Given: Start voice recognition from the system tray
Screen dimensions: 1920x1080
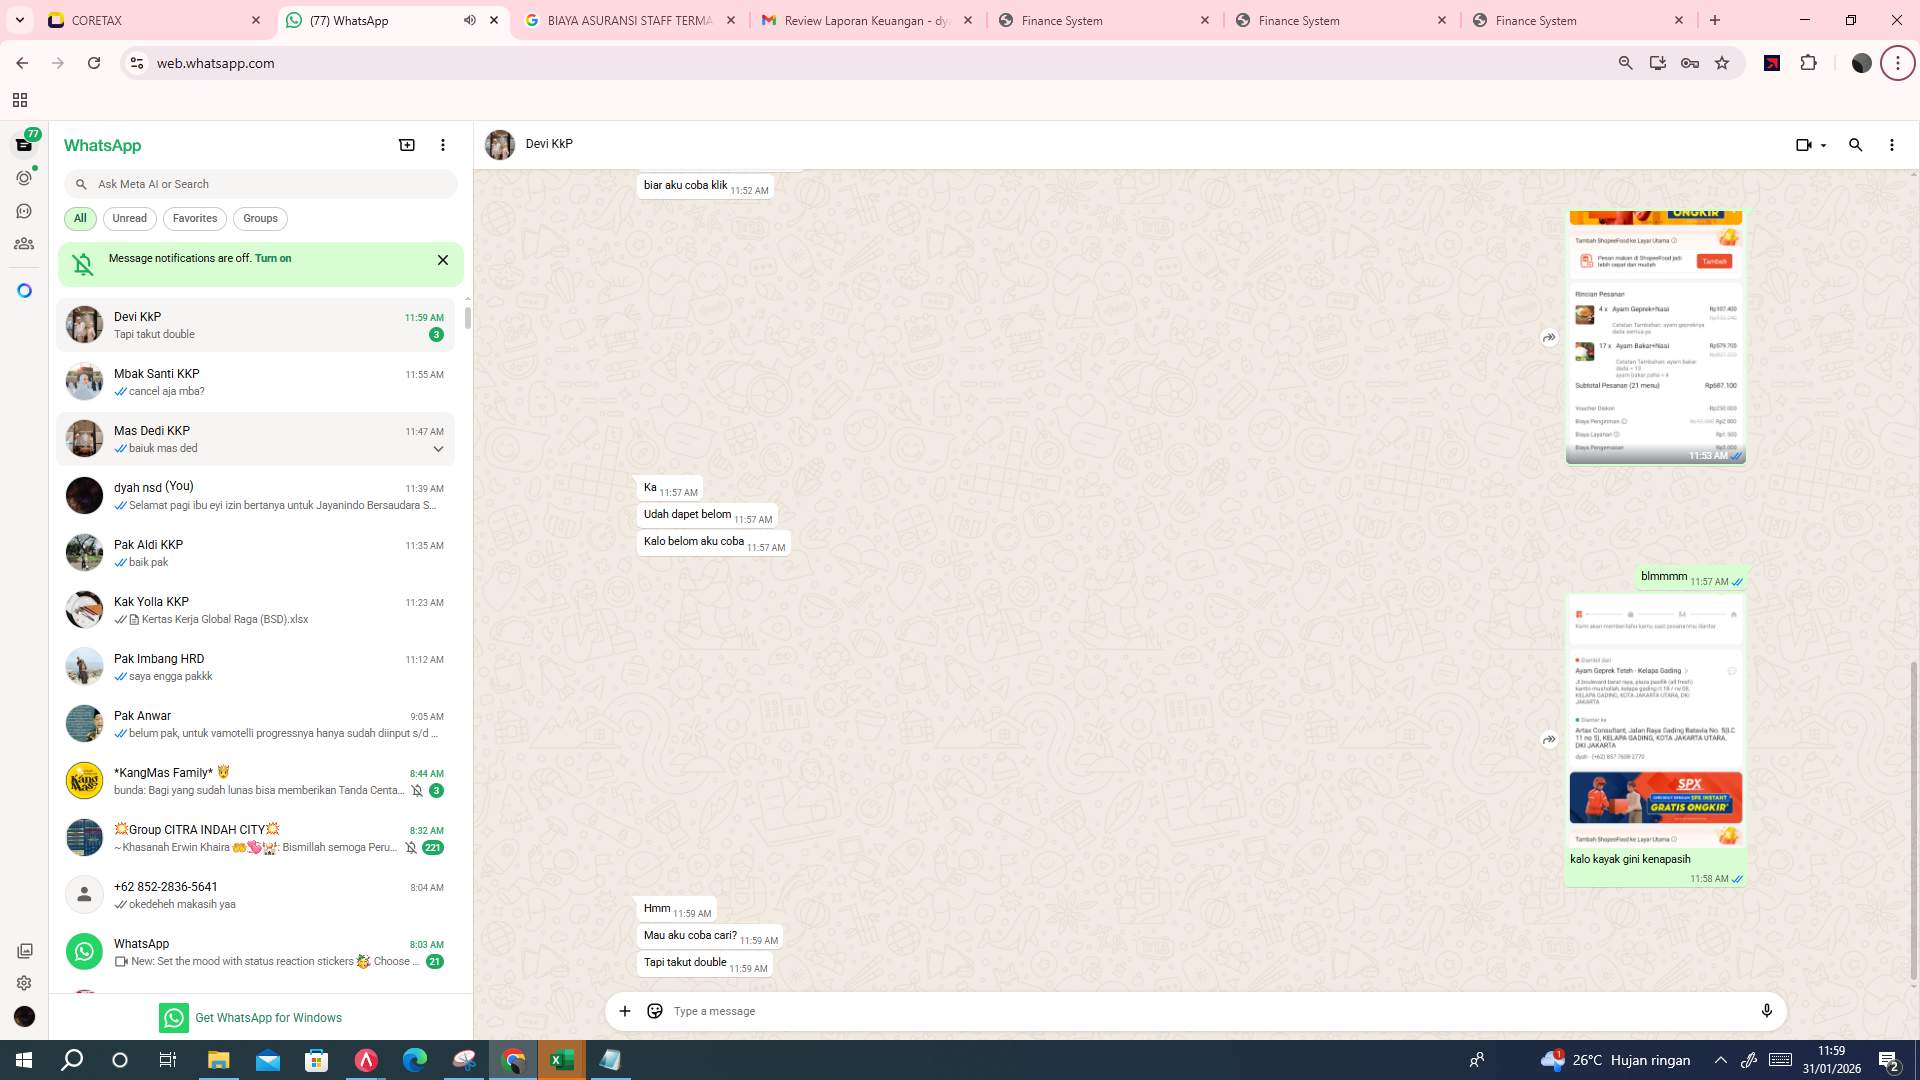Looking at the screenshot, I should pyautogui.click(x=1477, y=1059).
